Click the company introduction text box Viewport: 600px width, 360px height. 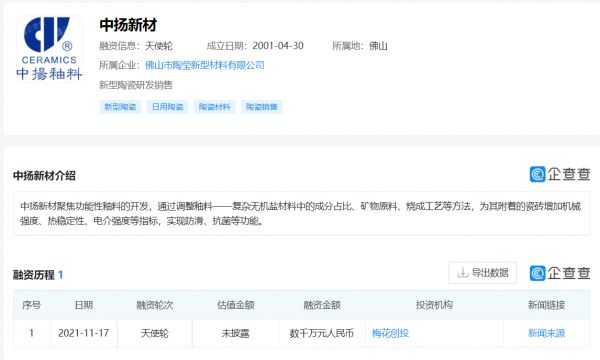point(301,213)
